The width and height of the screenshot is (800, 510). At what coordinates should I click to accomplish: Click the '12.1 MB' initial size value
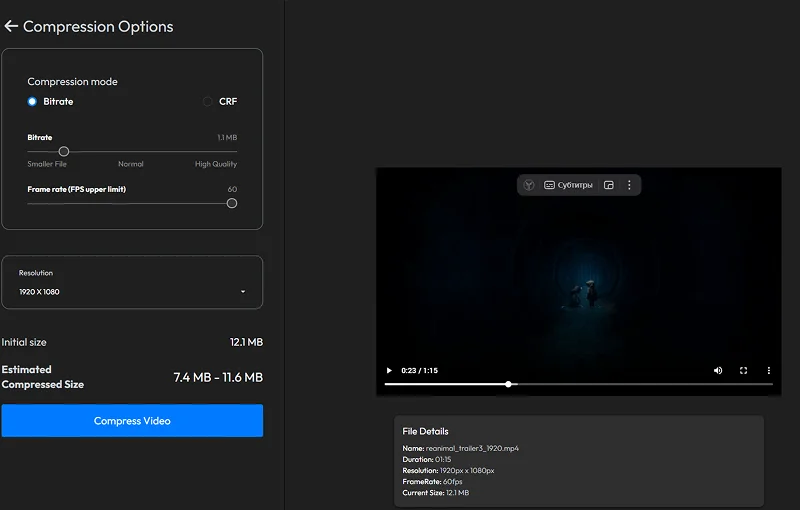pos(246,342)
